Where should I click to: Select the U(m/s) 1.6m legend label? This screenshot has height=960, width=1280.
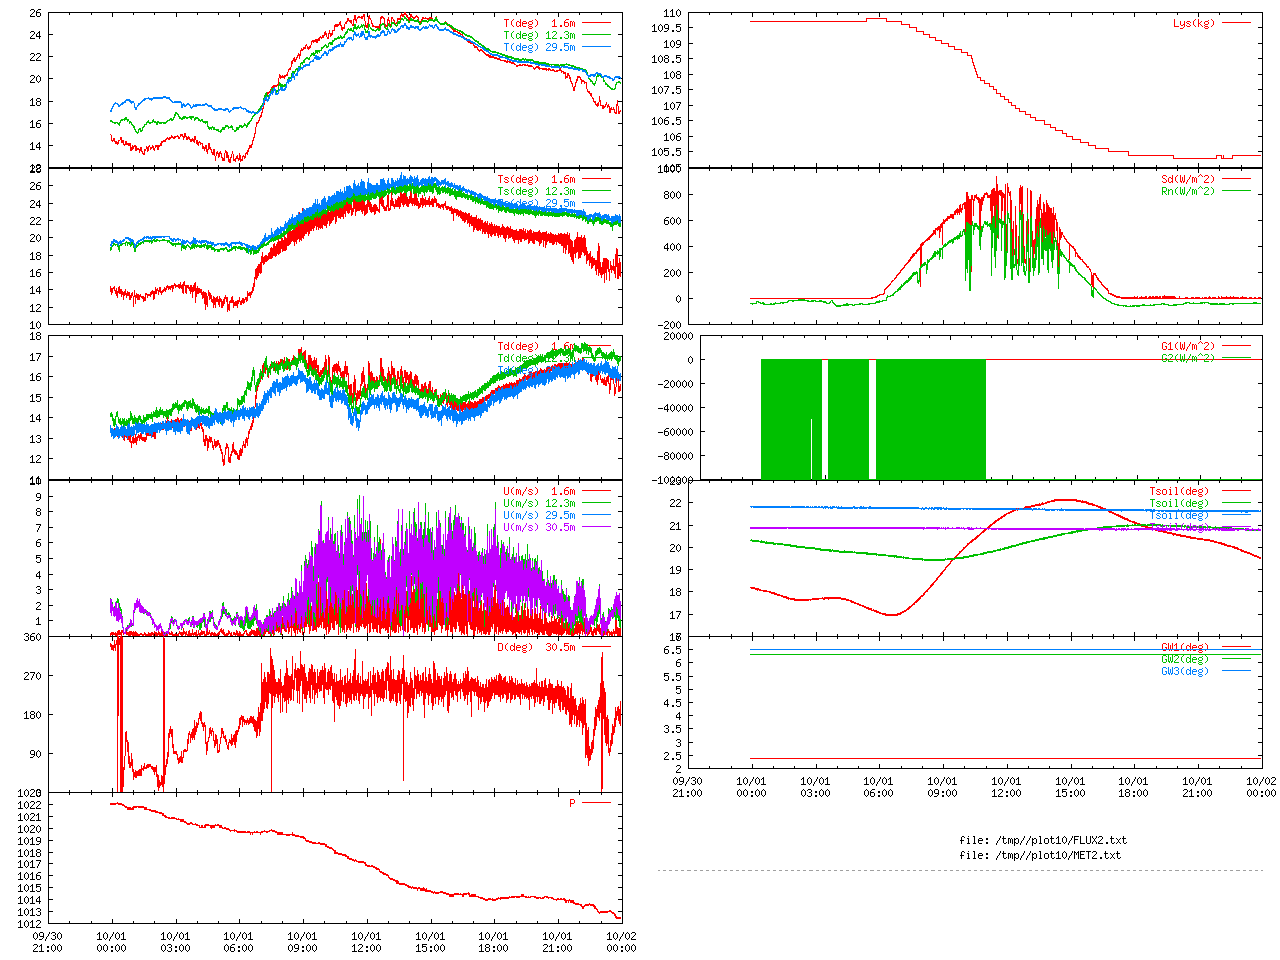pos(539,491)
